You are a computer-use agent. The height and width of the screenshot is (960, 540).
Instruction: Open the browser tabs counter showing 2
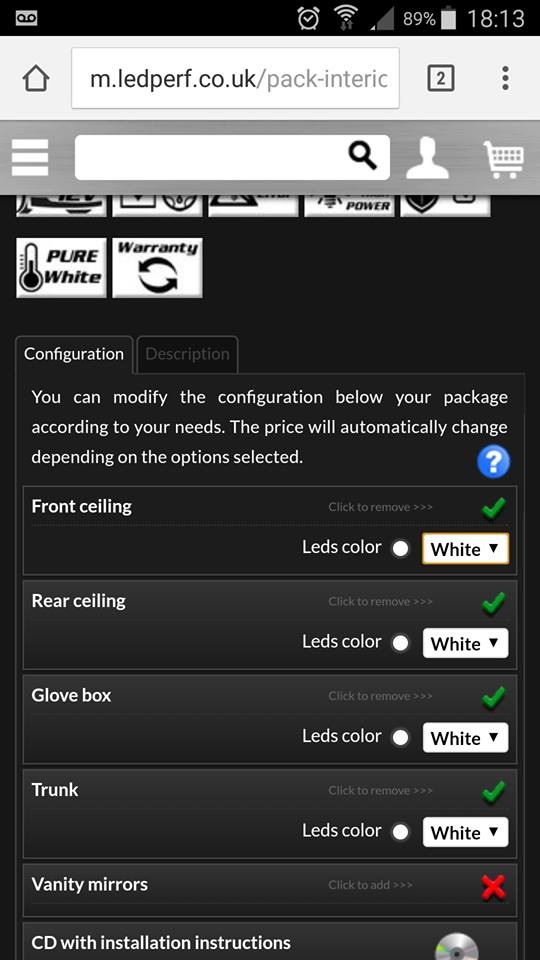click(x=440, y=78)
